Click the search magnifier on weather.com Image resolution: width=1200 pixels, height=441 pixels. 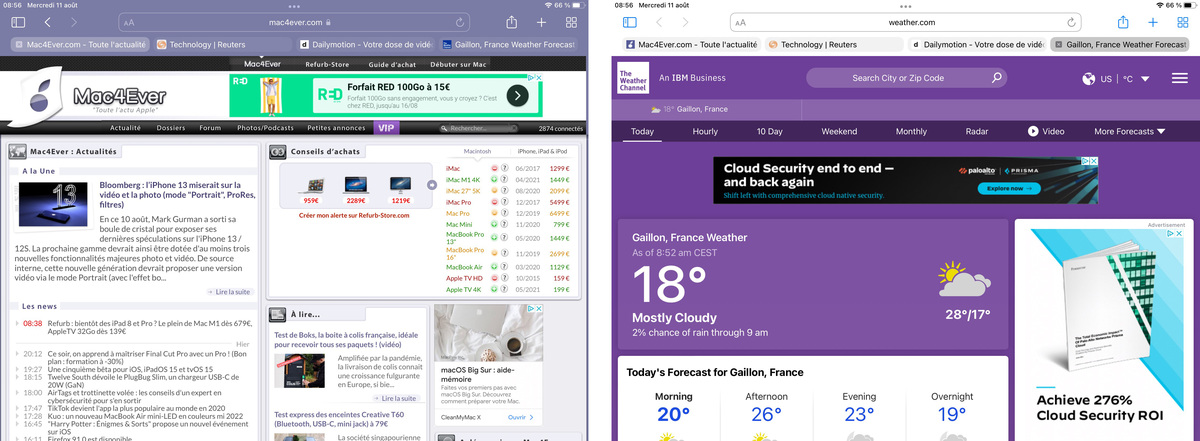pos(996,77)
